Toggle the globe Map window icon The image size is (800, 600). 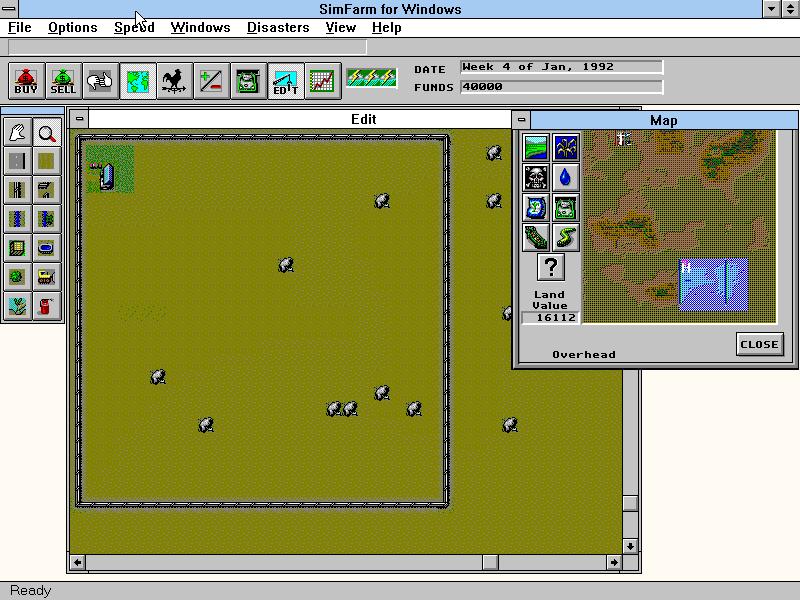138,81
